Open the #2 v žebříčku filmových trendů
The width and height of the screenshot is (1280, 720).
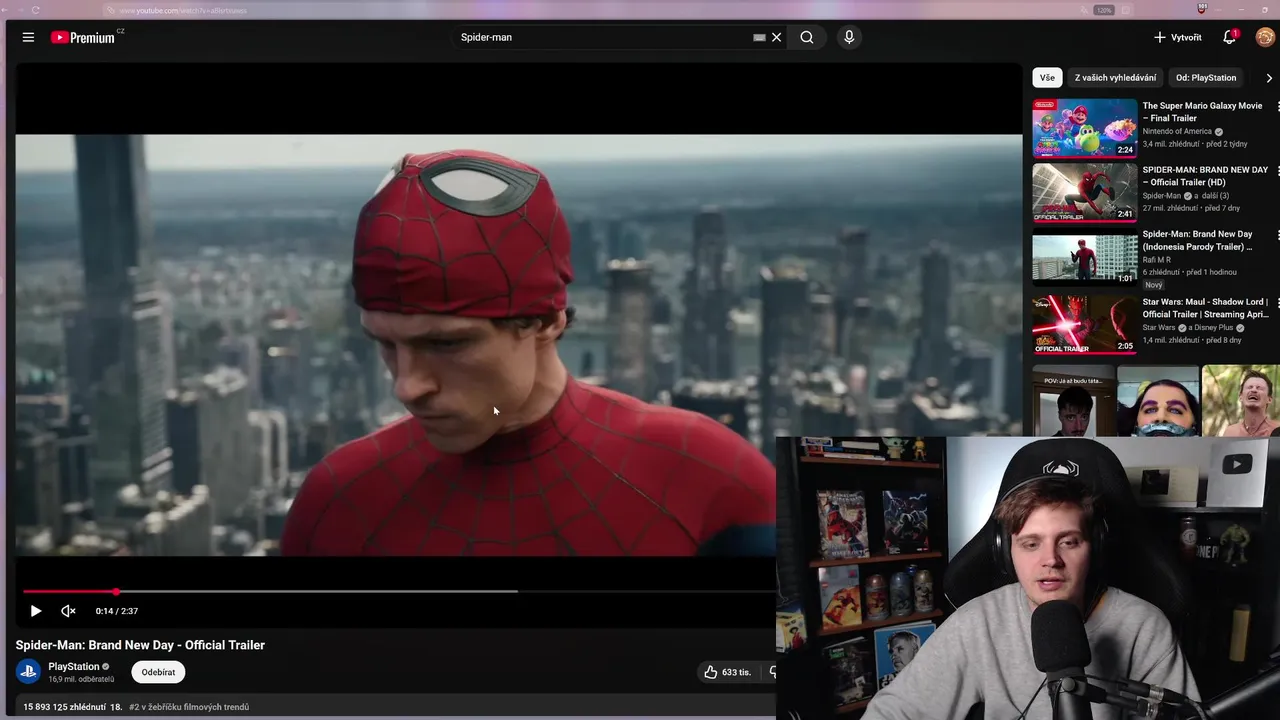[189, 707]
